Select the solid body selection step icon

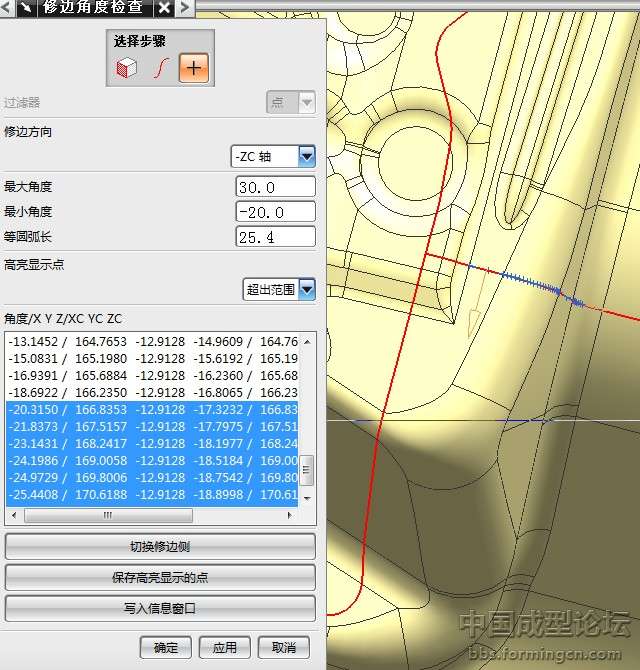click(x=126, y=68)
